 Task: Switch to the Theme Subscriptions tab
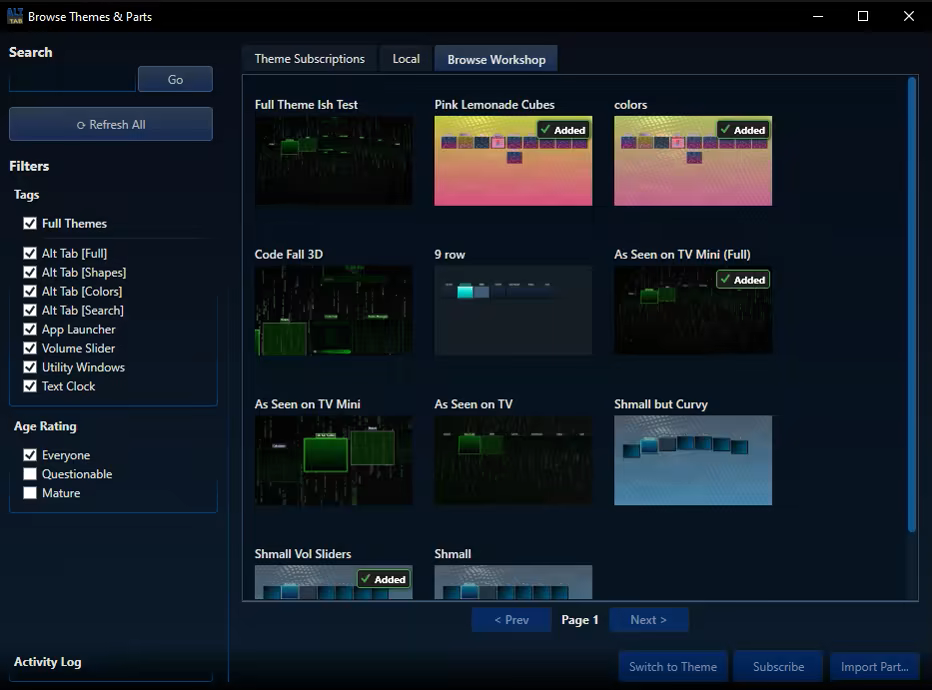pyautogui.click(x=309, y=59)
